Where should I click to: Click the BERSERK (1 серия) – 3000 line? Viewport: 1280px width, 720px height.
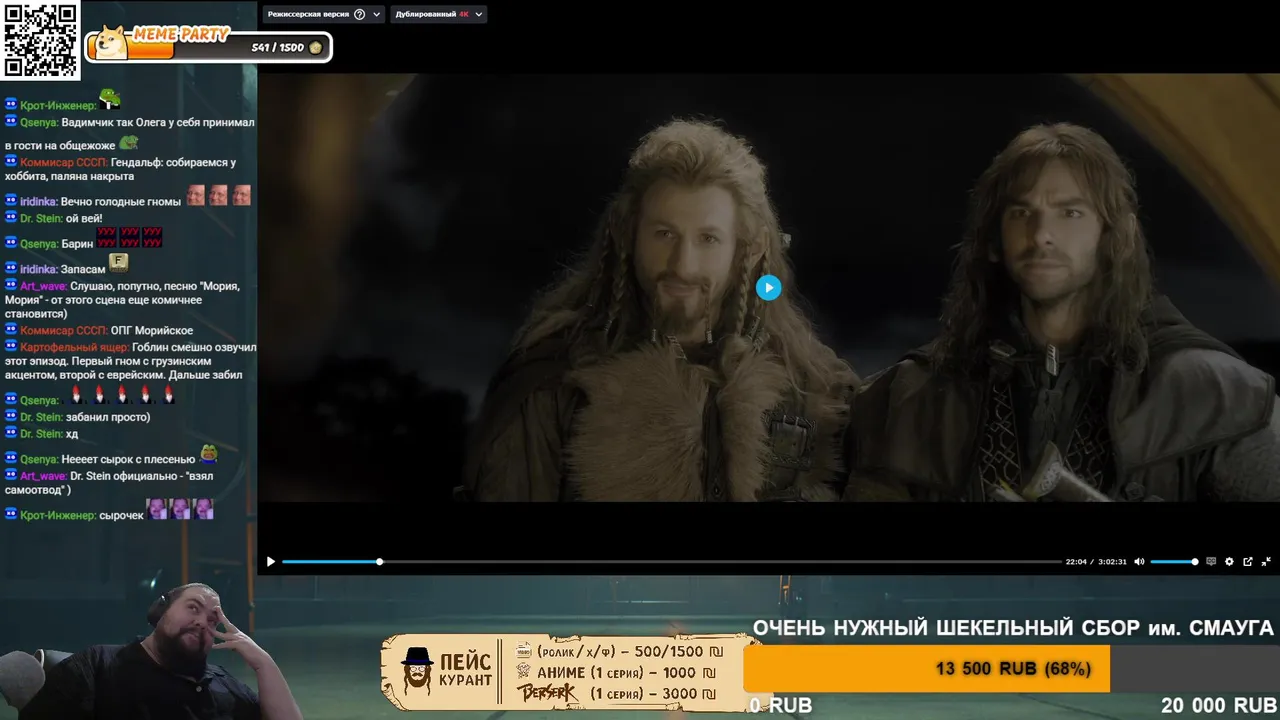coord(616,694)
